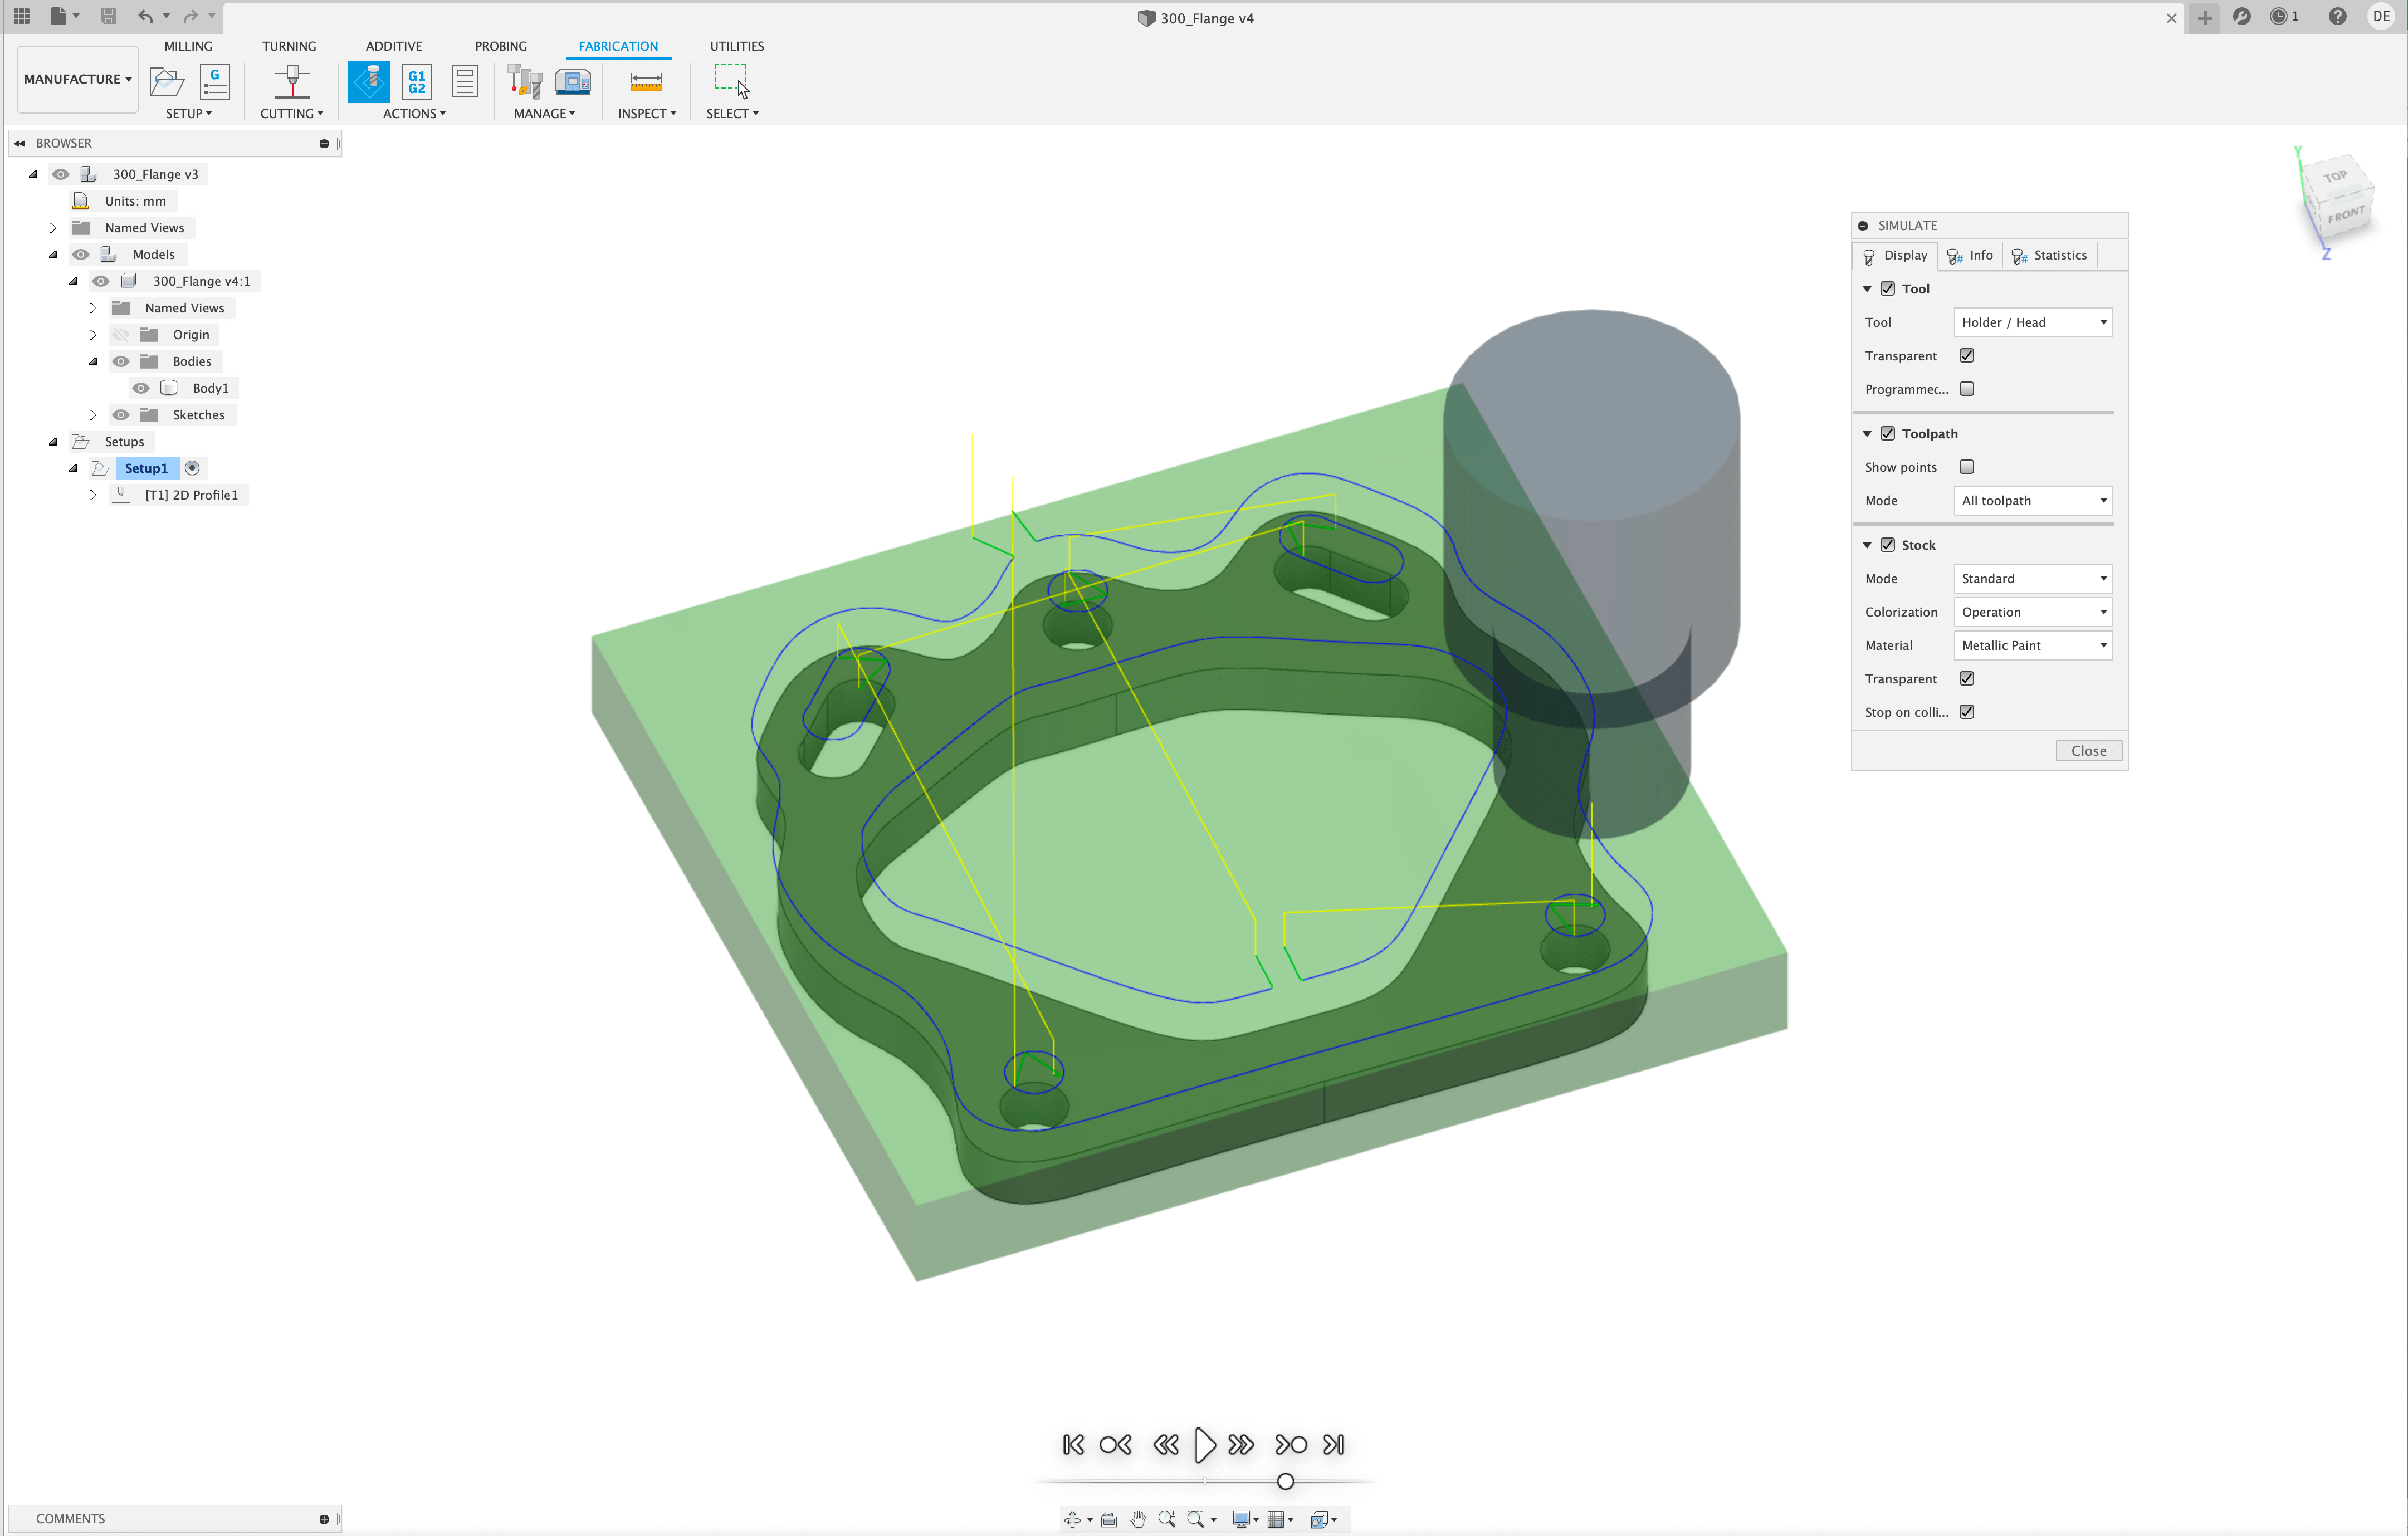Click the simulation progress slider handle
This screenshot has height=1536, width=2408.
click(1285, 1481)
